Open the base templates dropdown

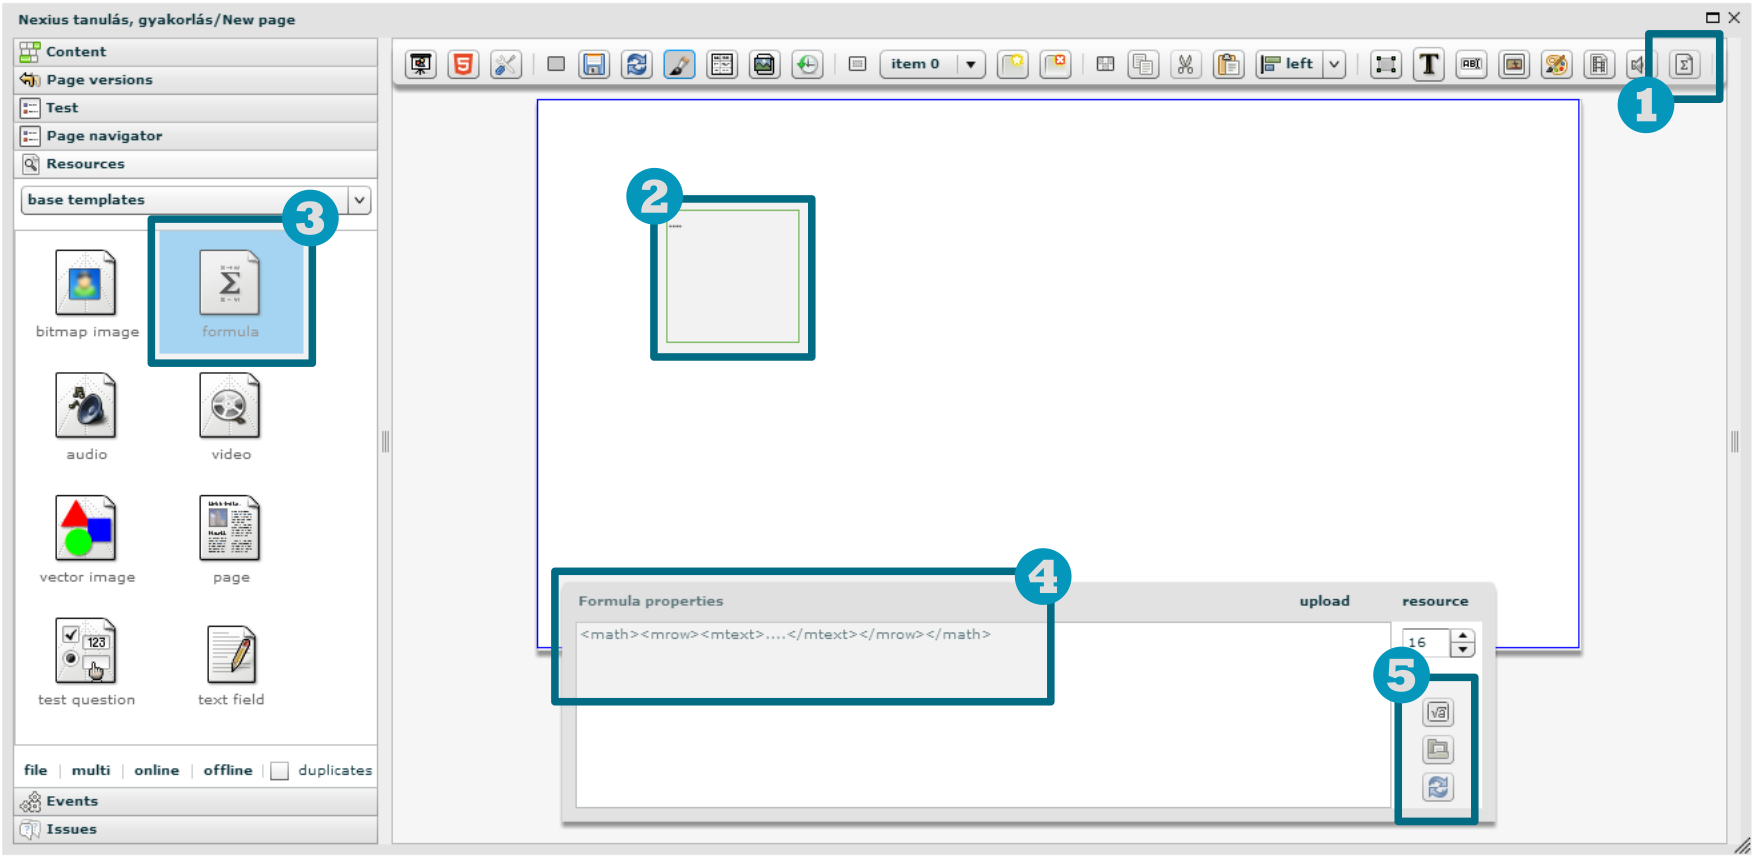pos(359,200)
